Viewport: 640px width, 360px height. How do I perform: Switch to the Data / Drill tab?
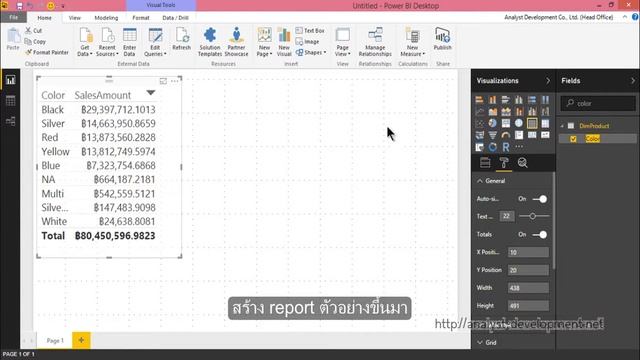(x=176, y=18)
